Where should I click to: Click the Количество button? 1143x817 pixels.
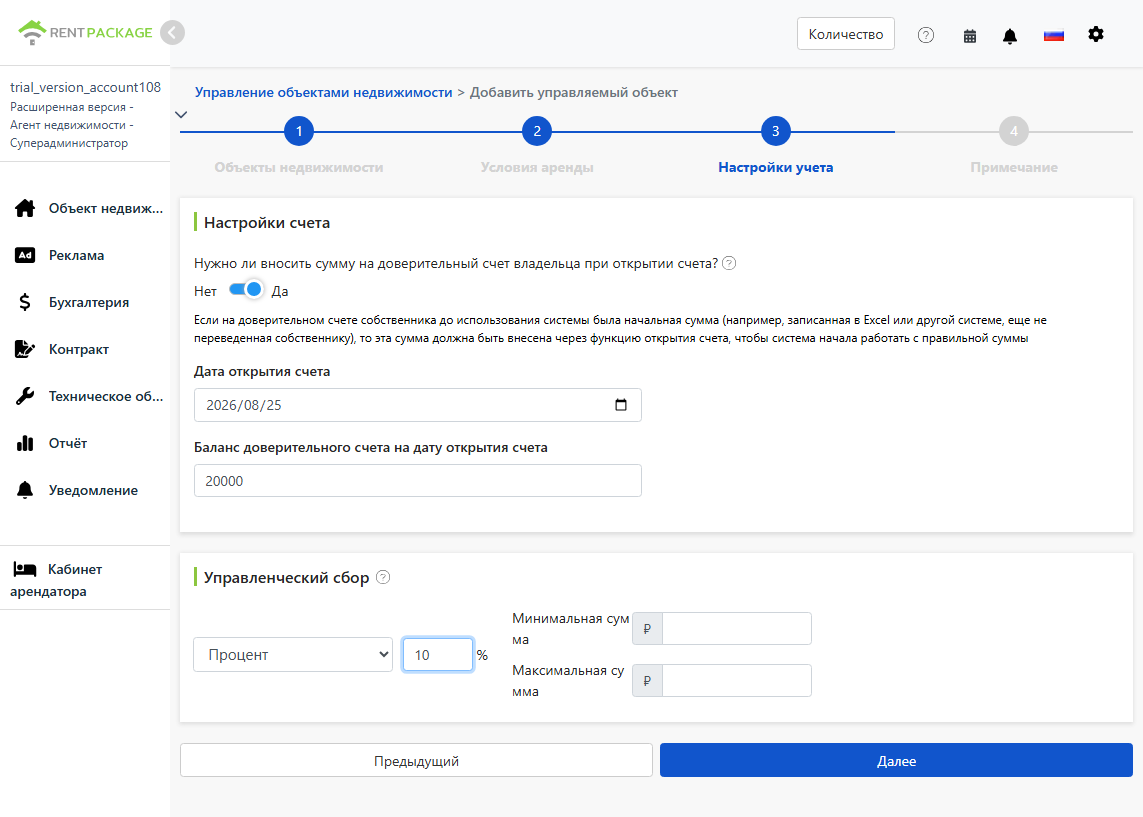846,34
